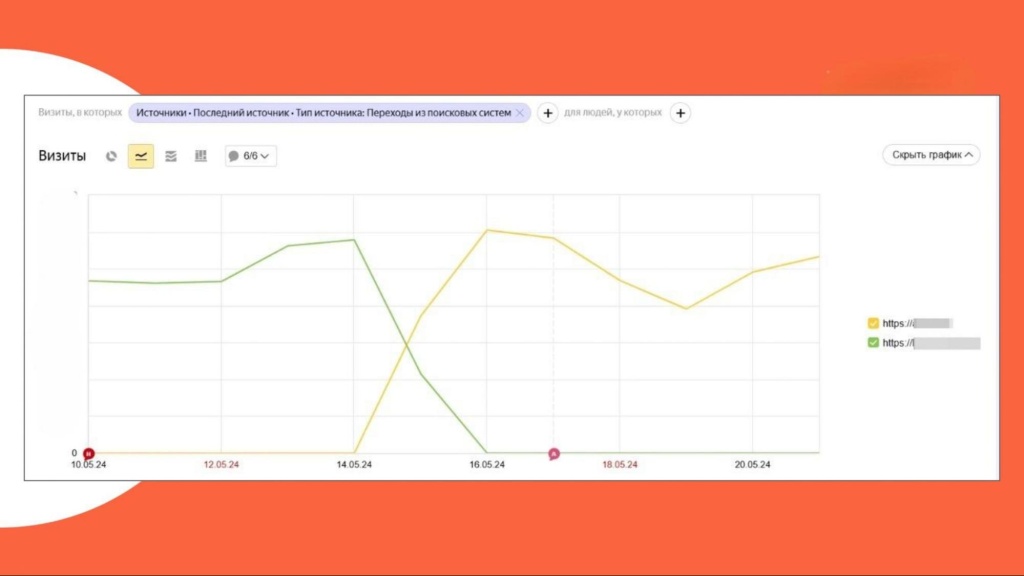Click the yellow line peak at 16.05.24
The width and height of the screenshot is (1024, 576).
pyautogui.click(x=486, y=230)
